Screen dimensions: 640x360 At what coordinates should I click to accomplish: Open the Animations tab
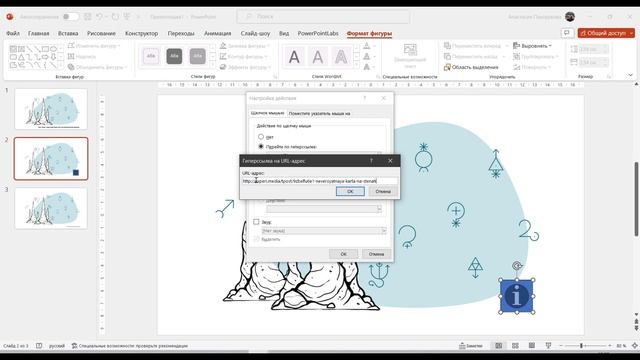pyautogui.click(x=218, y=33)
